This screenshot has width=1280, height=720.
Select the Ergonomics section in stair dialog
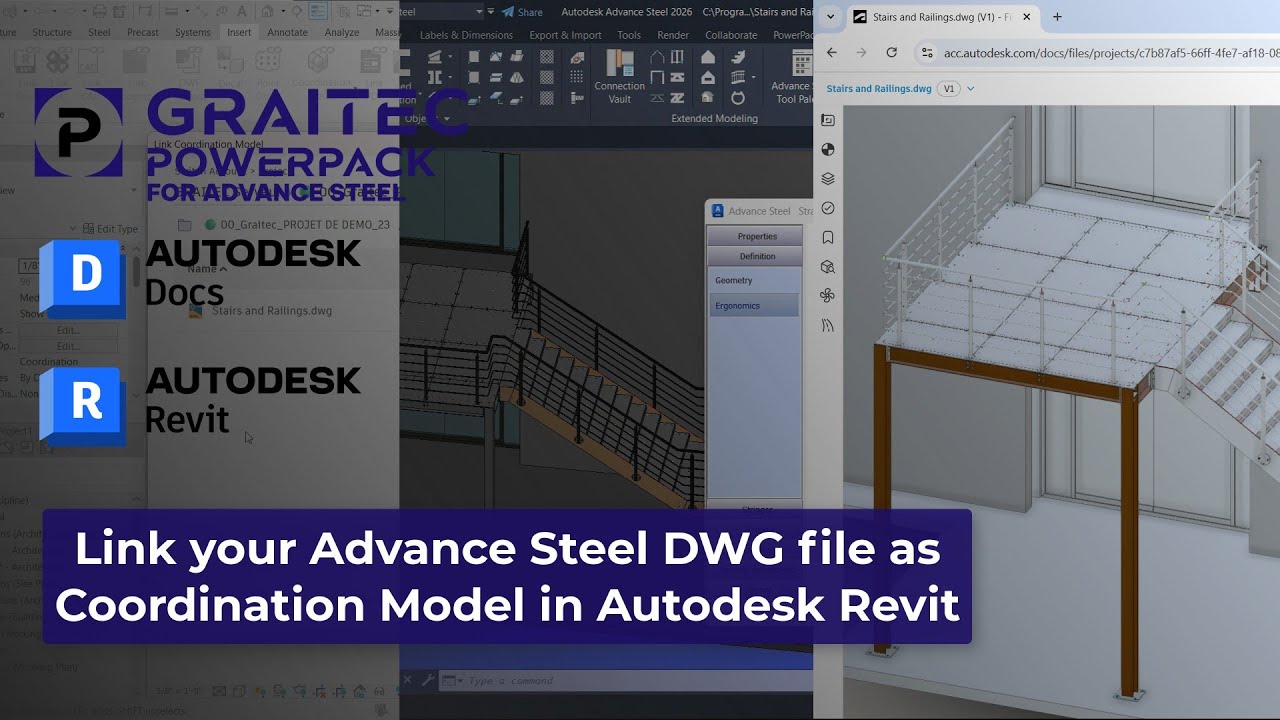point(754,305)
